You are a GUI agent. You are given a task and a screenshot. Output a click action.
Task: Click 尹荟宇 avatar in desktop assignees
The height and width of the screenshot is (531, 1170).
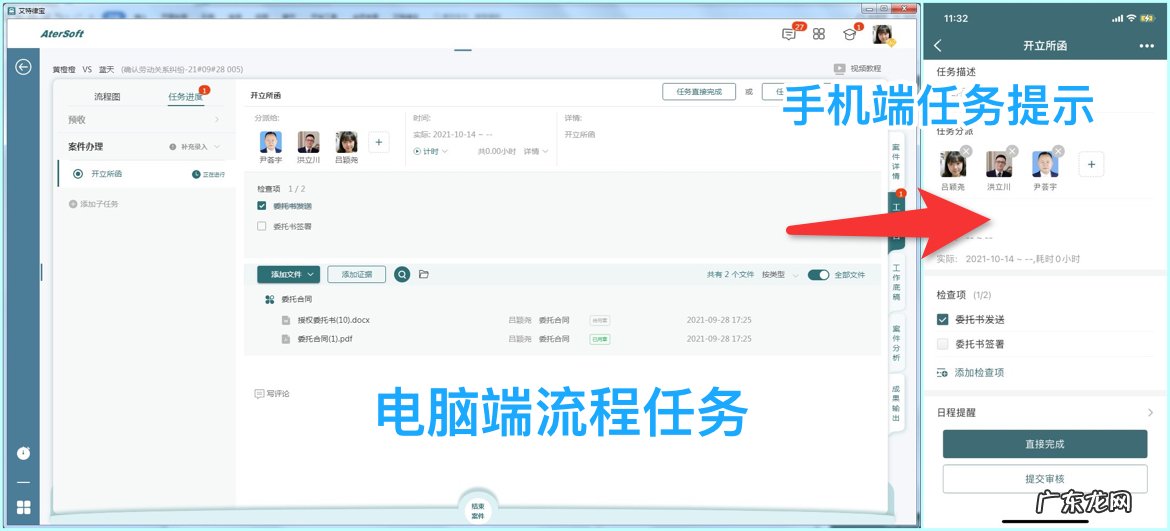click(271, 142)
